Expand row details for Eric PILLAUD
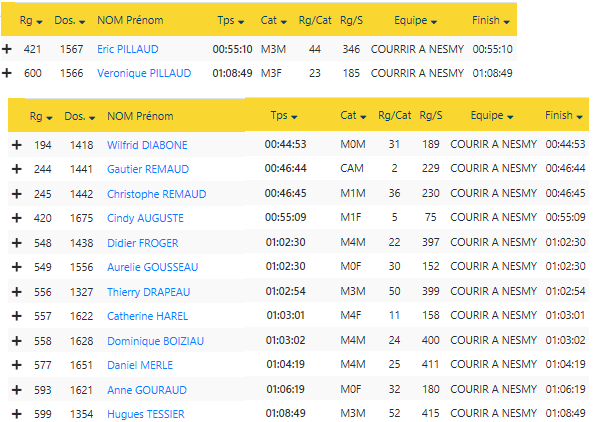This screenshot has width=598, height=422. point(7,49)
